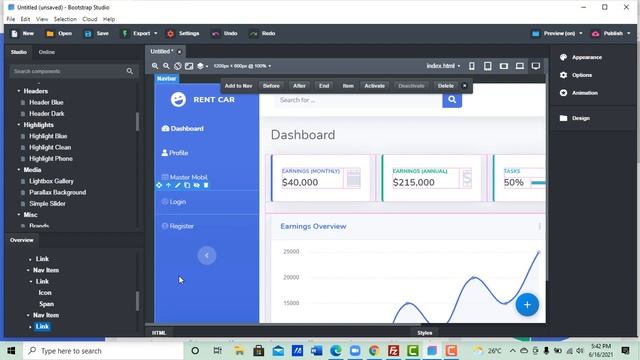Click the edit pencil icon under Master Mobil
This screenshot has height=360, width=640.
(178, 185)
